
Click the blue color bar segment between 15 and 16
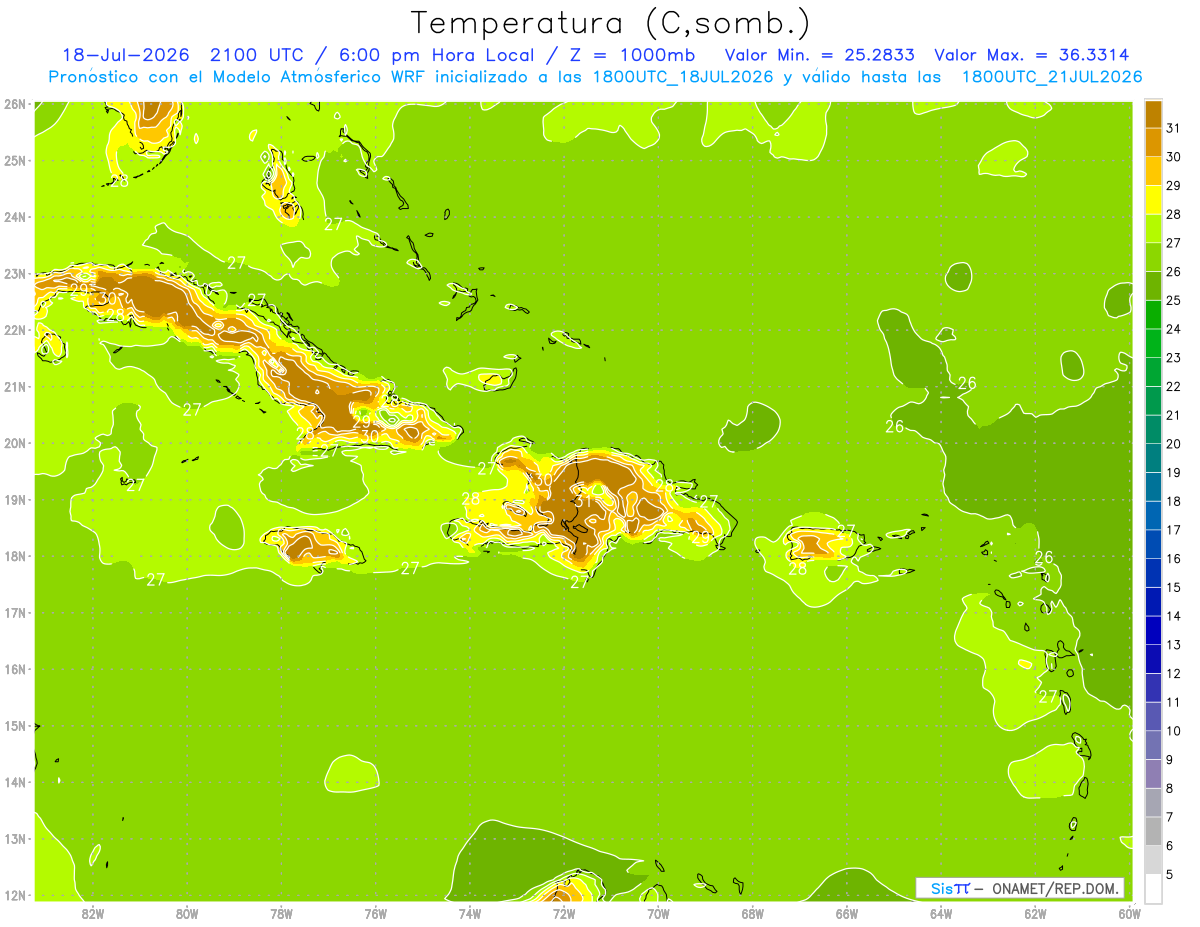(1153, 572)
